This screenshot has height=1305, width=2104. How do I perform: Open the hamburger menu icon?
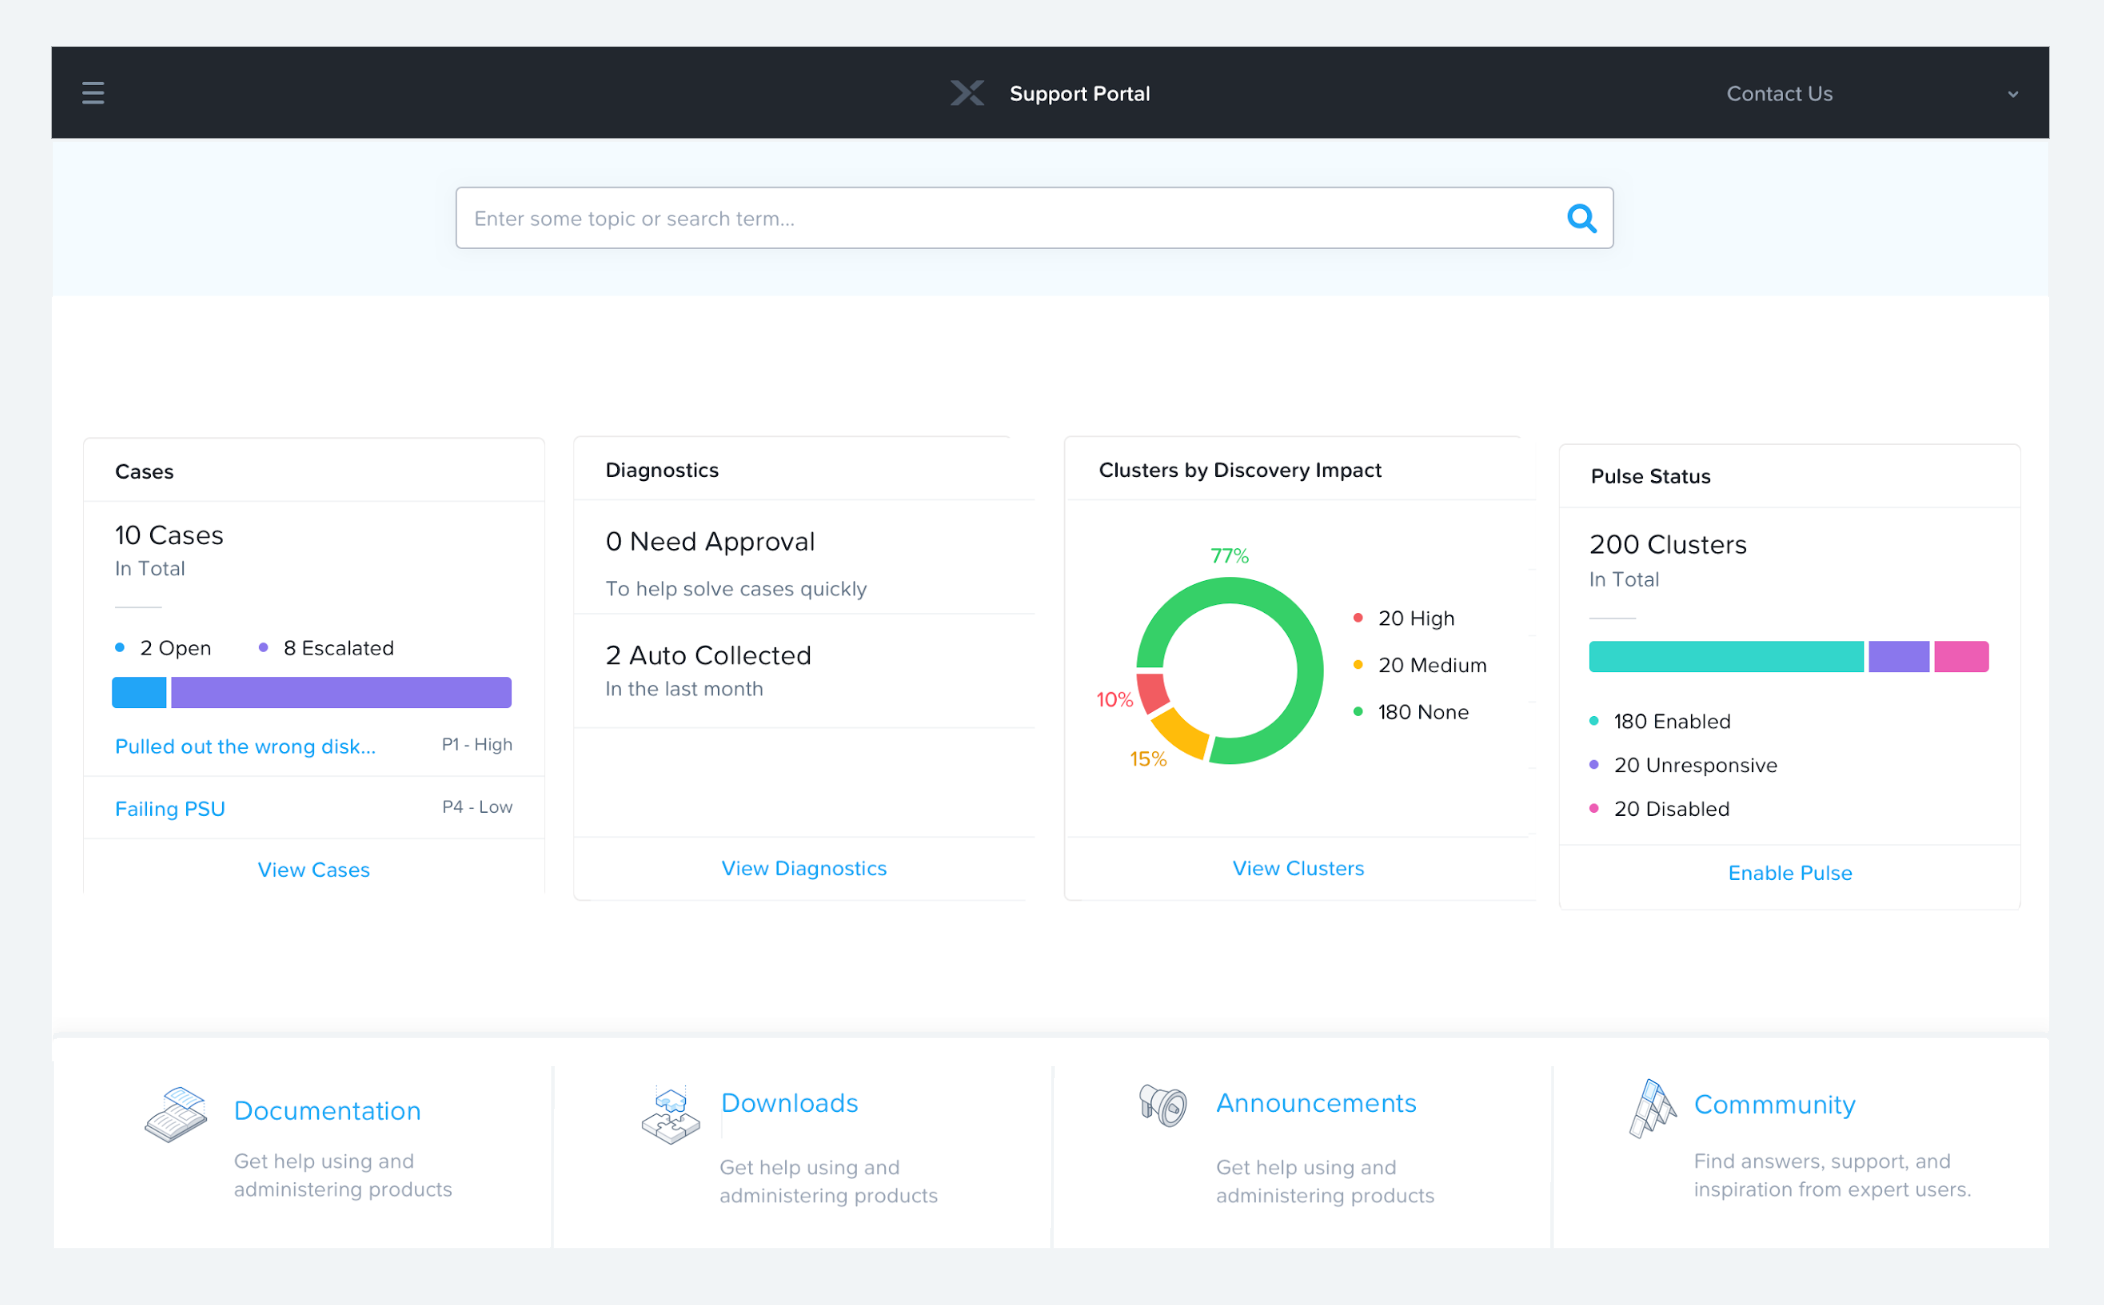(x=93, y=93)
